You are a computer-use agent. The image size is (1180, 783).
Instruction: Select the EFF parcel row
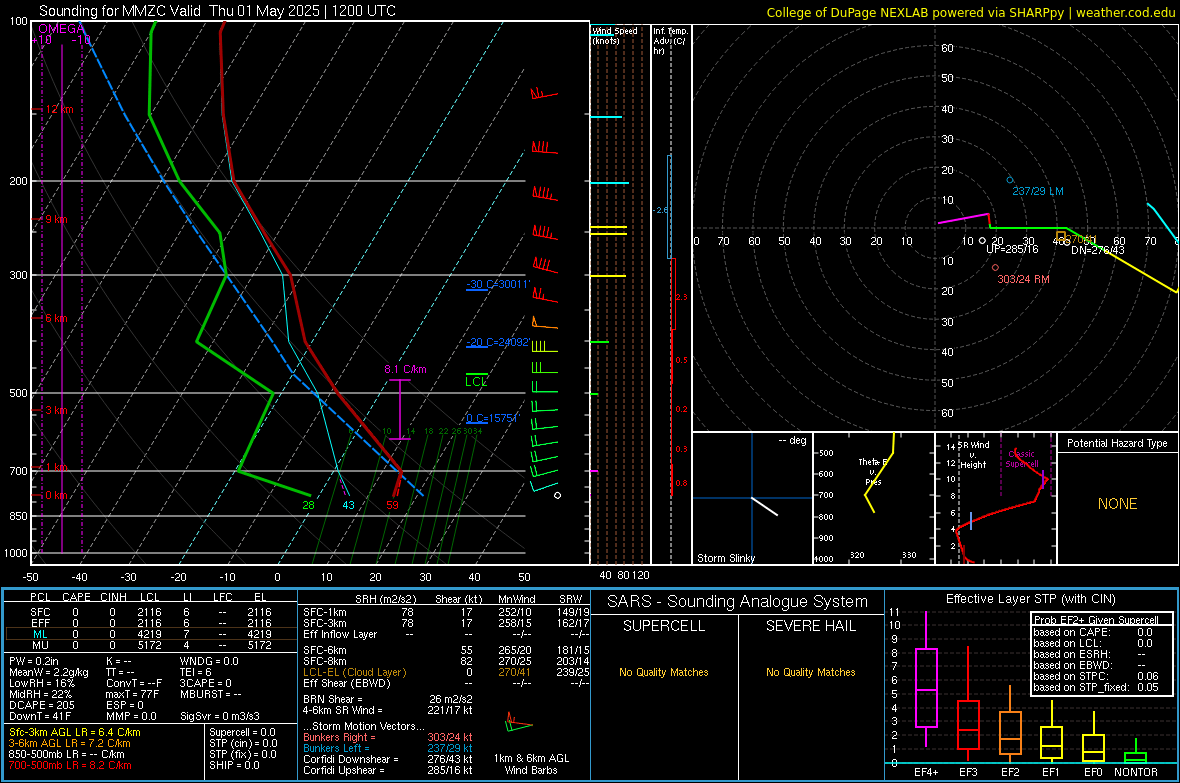[x=151, y=623]
